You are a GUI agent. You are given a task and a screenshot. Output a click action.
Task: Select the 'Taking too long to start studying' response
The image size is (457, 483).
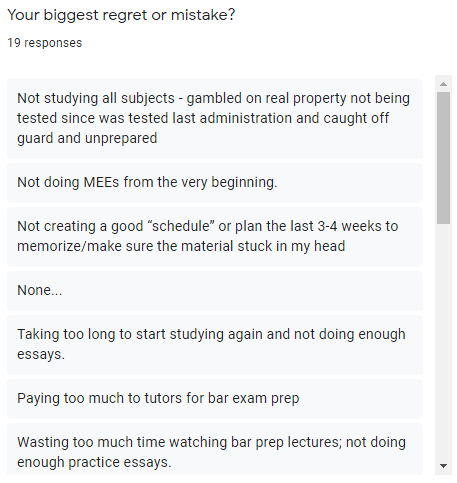(215, 345)
